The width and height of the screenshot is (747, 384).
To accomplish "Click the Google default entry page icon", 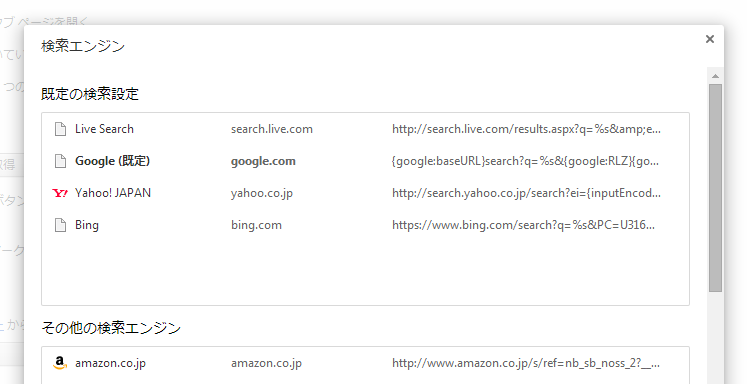I will 60,161.
